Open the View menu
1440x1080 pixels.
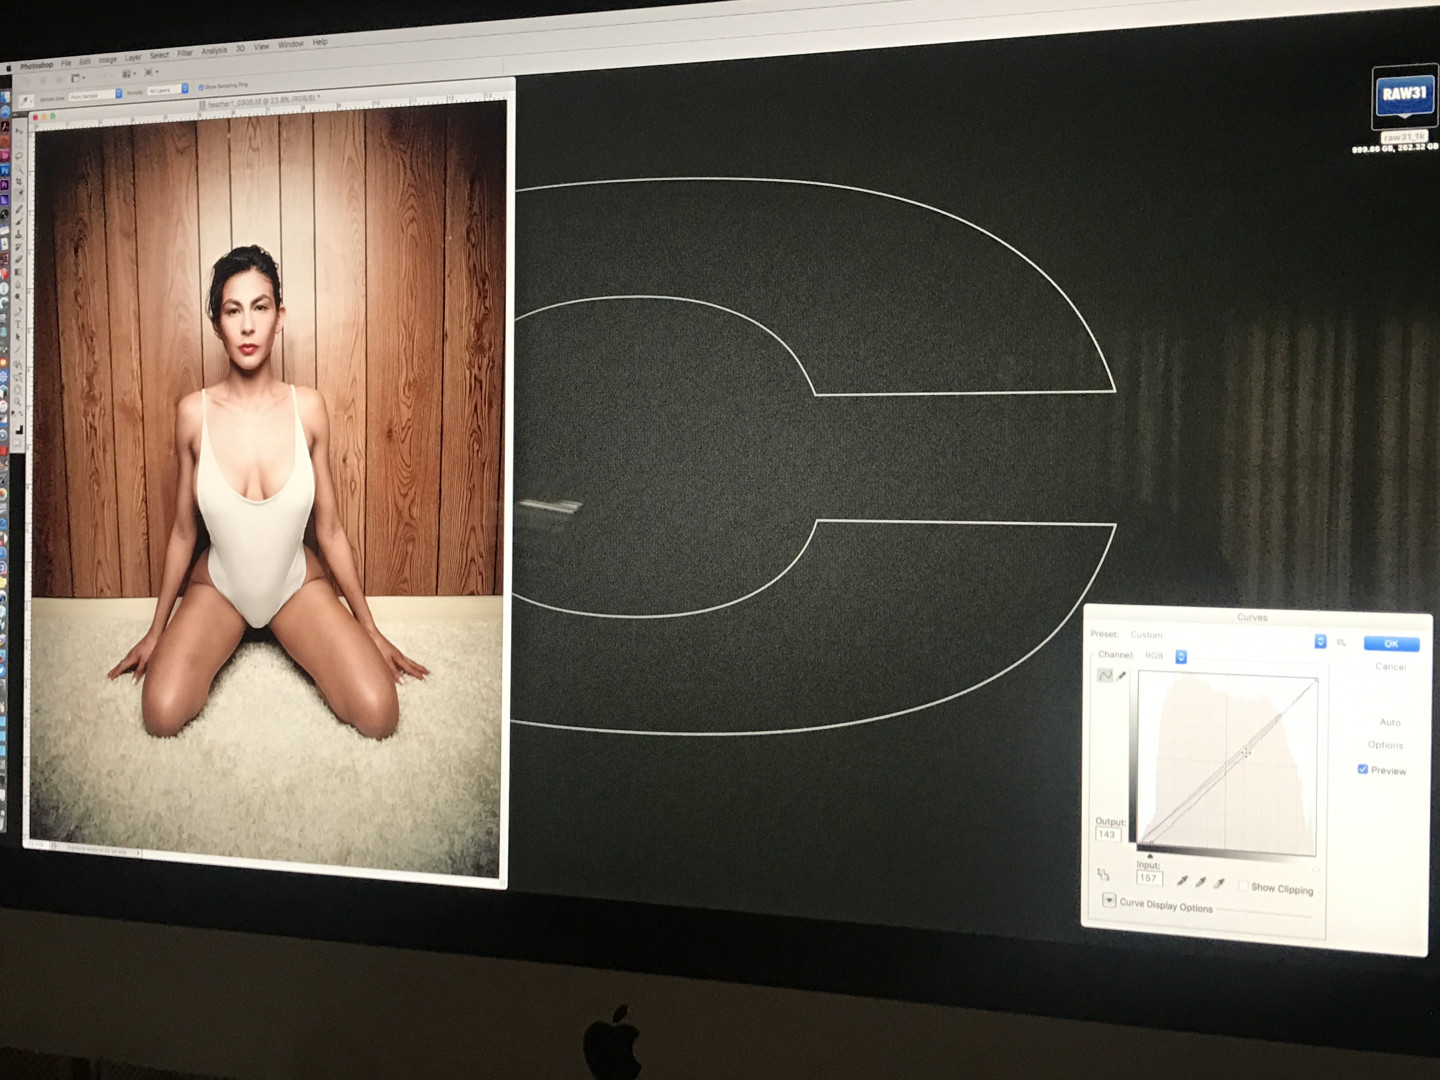click(x=261, y=47)
